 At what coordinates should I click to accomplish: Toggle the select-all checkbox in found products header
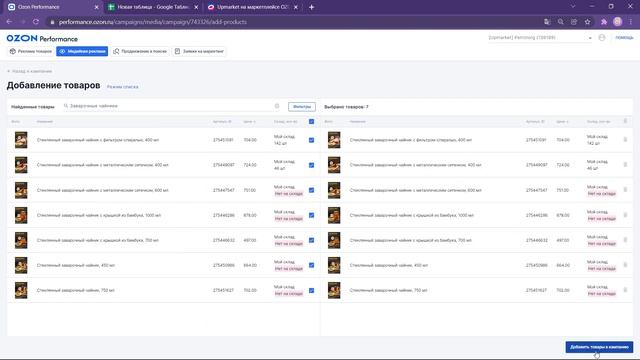click(311, 121)
